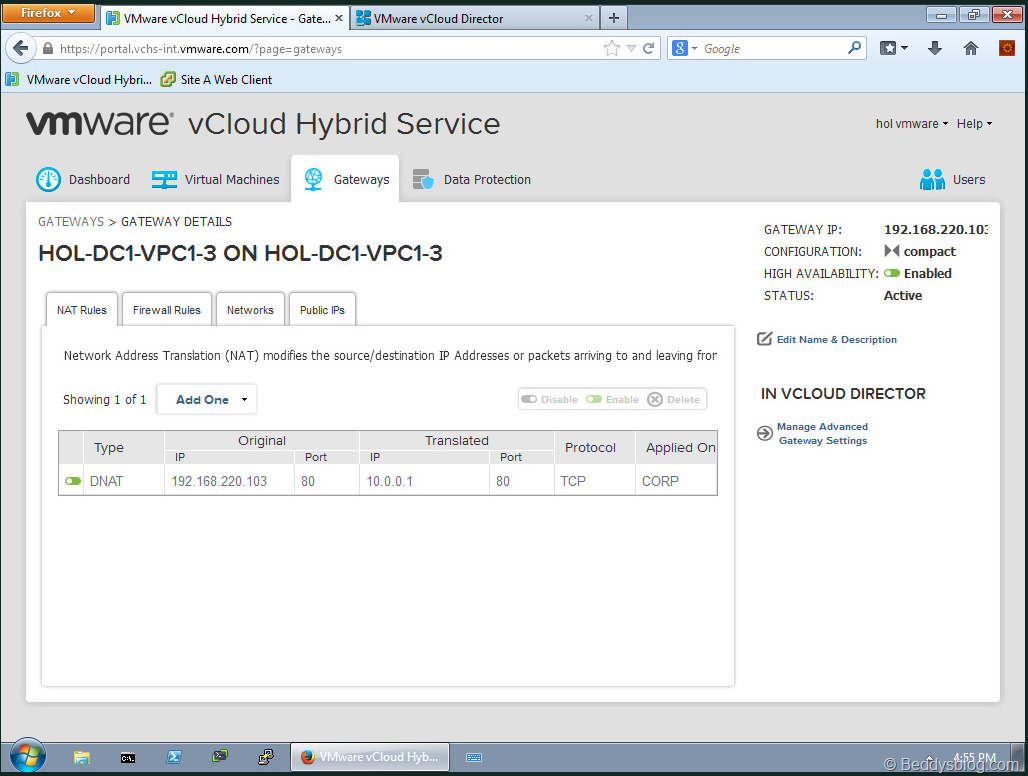Expand the hol vmware user menu

tap(912, 123)
